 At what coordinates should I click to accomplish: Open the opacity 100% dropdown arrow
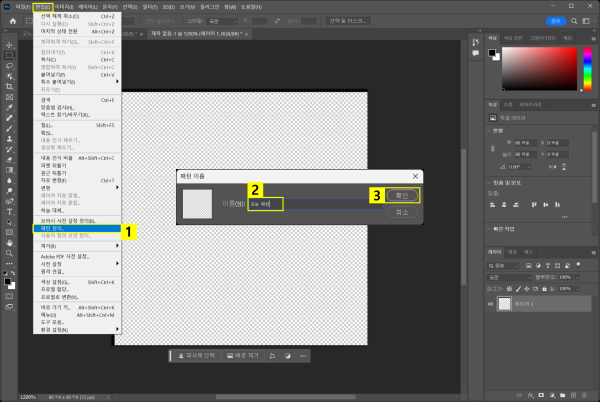click(x=576, y=277)
